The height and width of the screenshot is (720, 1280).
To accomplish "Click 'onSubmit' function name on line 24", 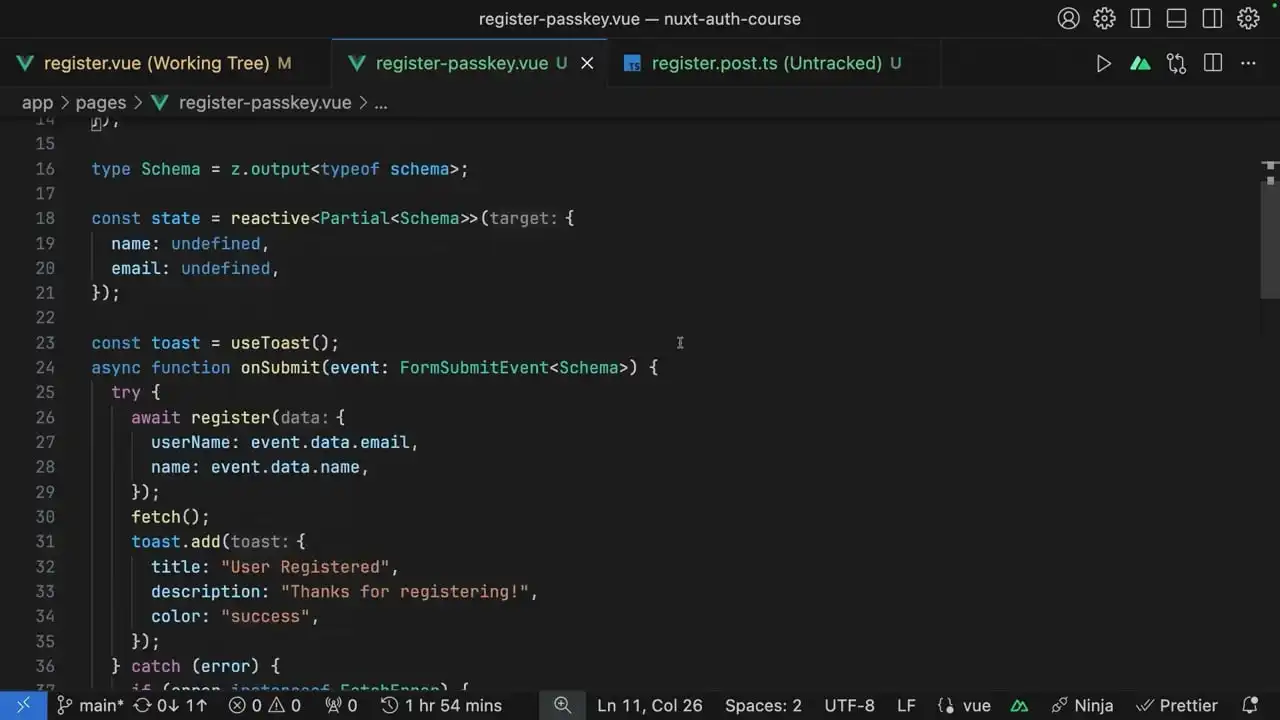I will click(x=280, y=367).
